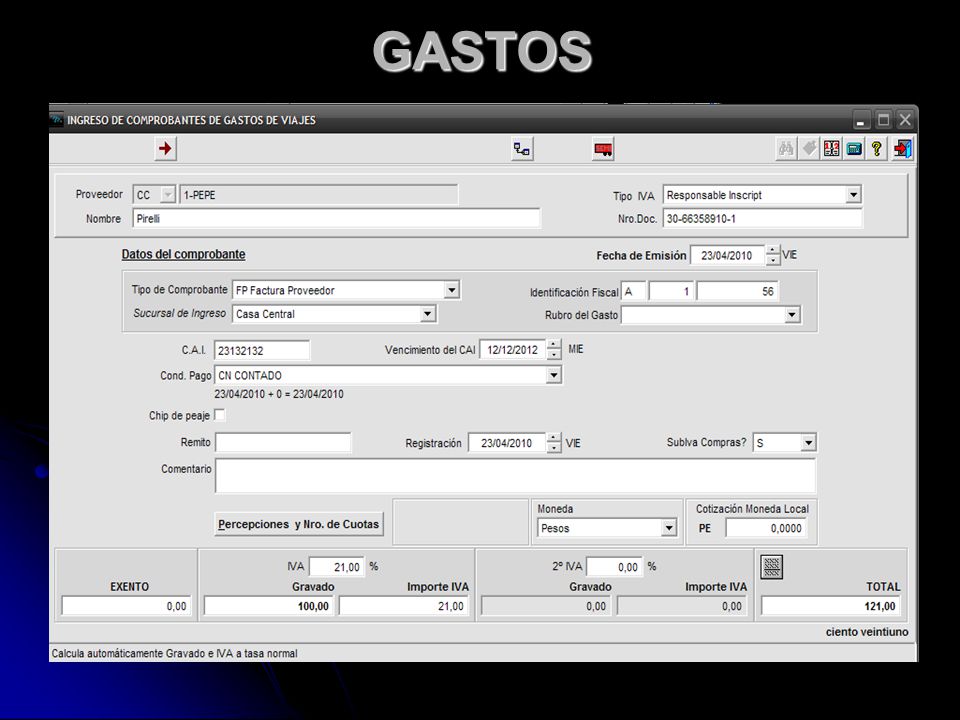
Task: Click the 2º IVA percent field
Action: coord(614,567)
